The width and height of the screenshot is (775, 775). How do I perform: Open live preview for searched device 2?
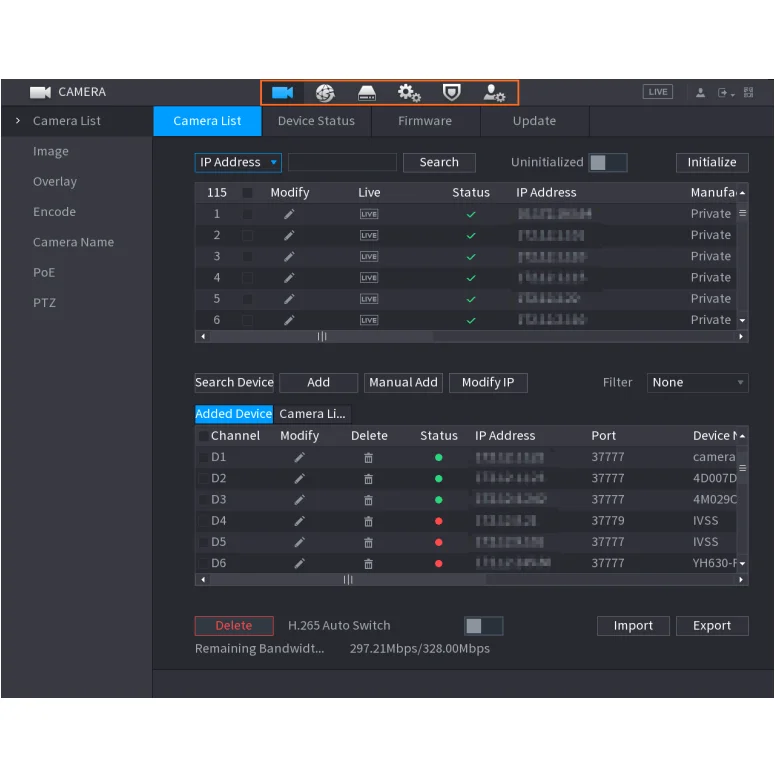click(x=369, y=235)
